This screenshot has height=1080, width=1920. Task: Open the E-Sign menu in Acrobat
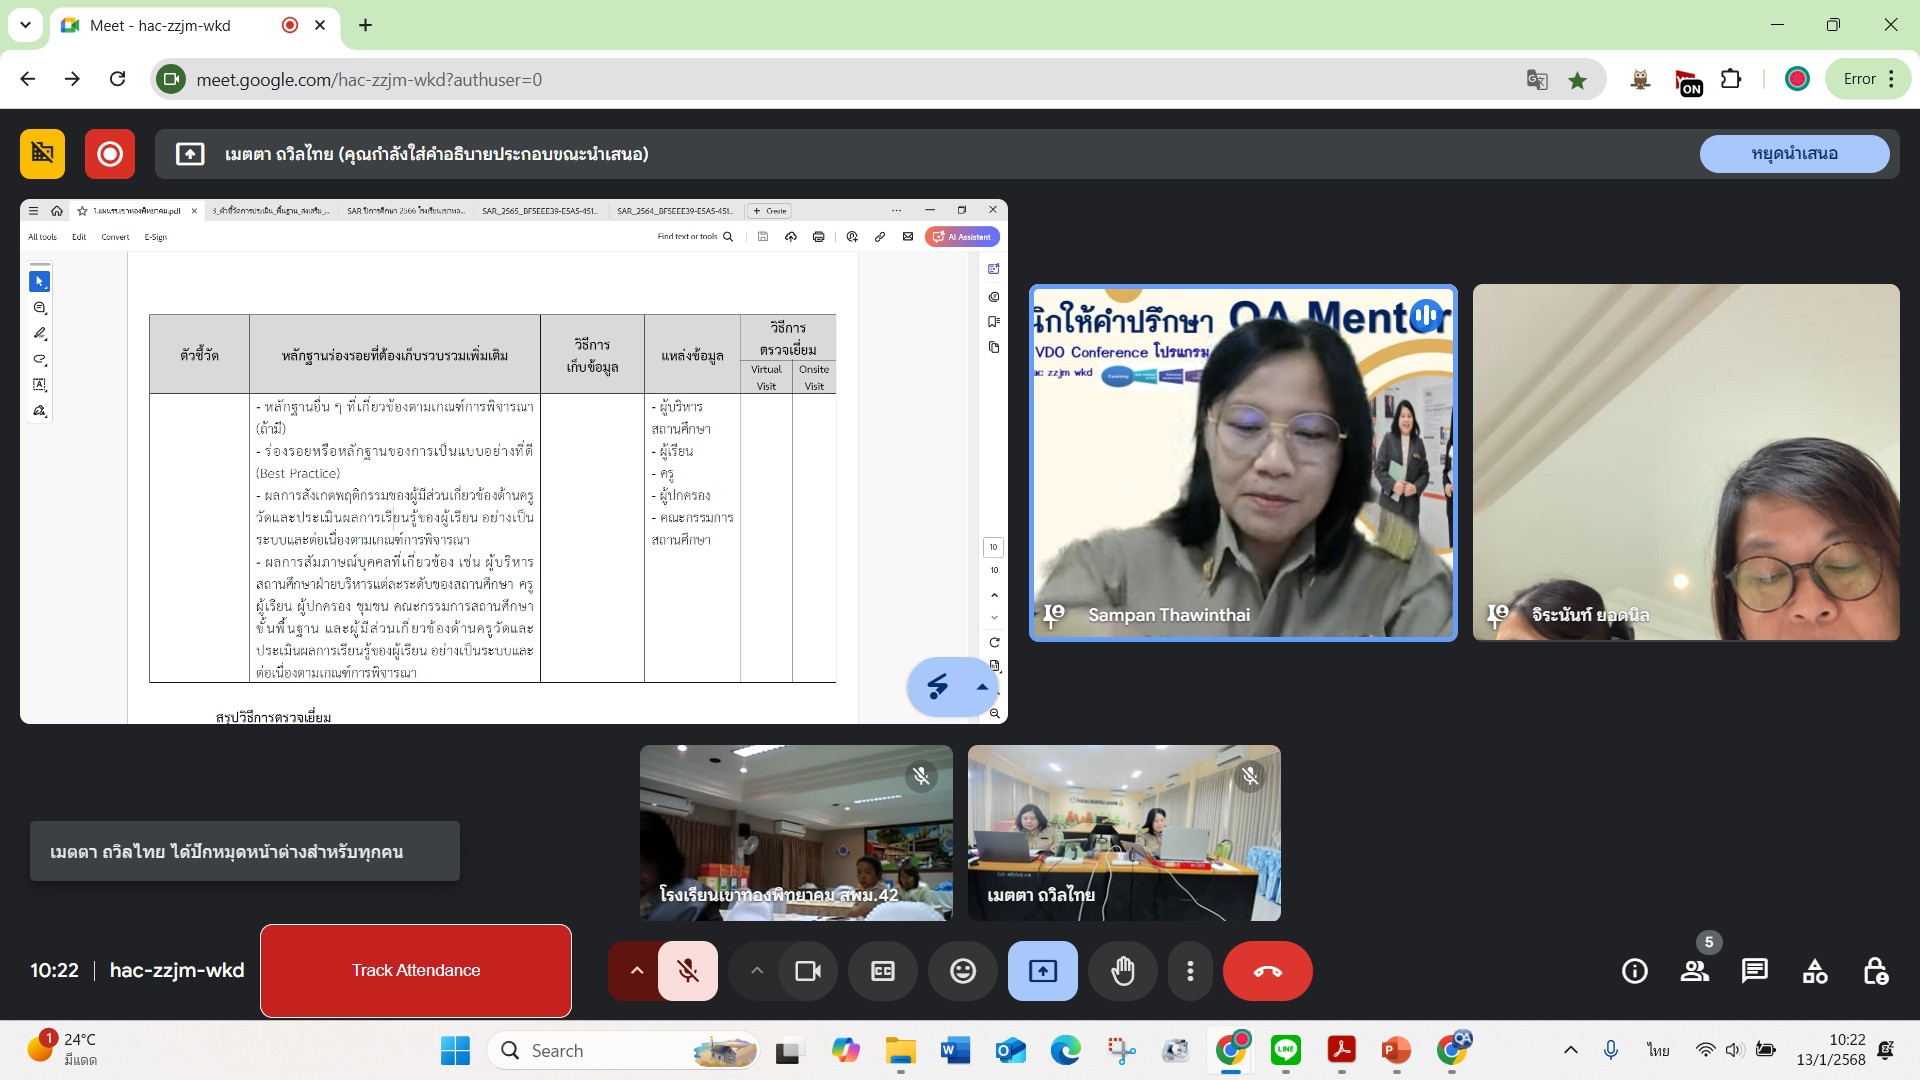pos(156,237)
